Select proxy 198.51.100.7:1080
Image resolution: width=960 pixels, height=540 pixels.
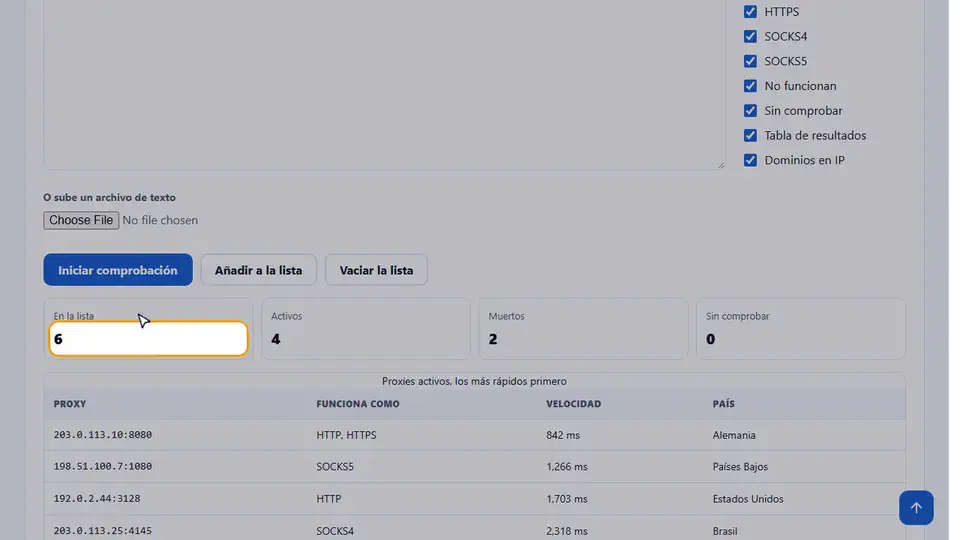click(x=102, y=467)
